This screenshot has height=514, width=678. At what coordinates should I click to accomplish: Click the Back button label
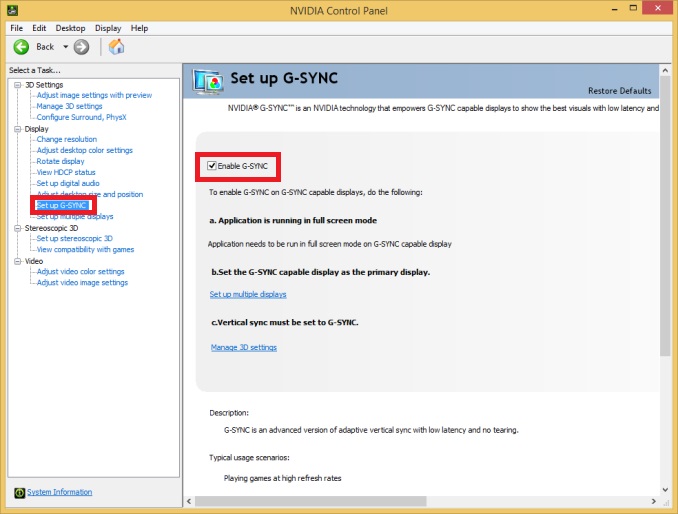click(45, 47)
